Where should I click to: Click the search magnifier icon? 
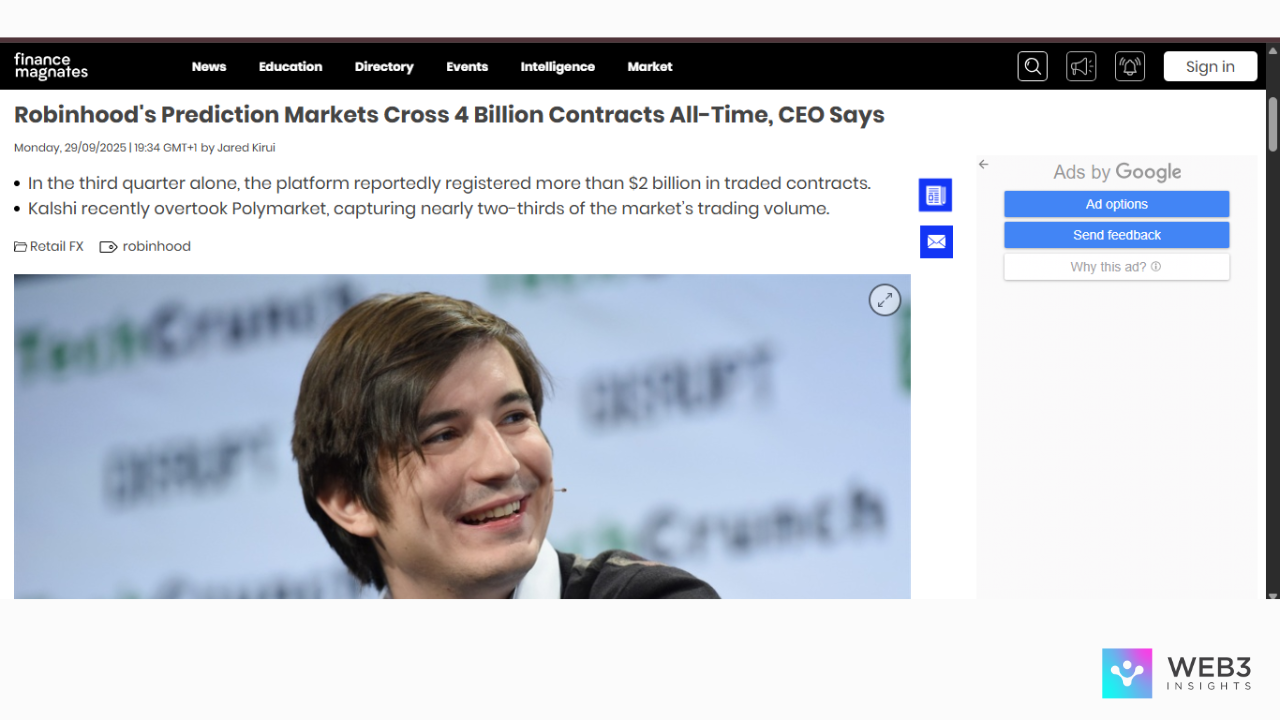(1032, 67)
